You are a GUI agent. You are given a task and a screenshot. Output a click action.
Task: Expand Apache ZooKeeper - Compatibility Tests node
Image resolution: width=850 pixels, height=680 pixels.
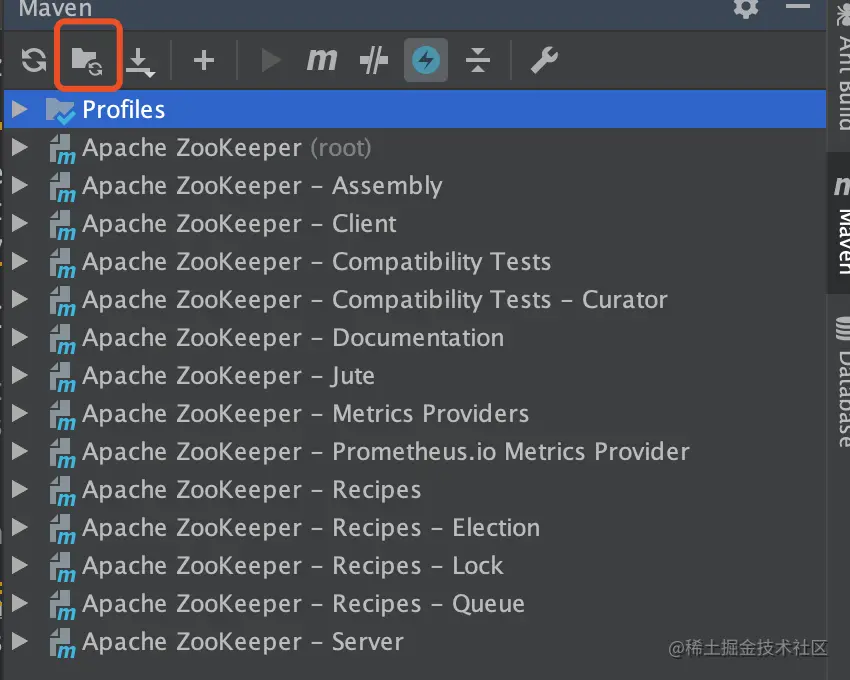[x=20, y=261]
